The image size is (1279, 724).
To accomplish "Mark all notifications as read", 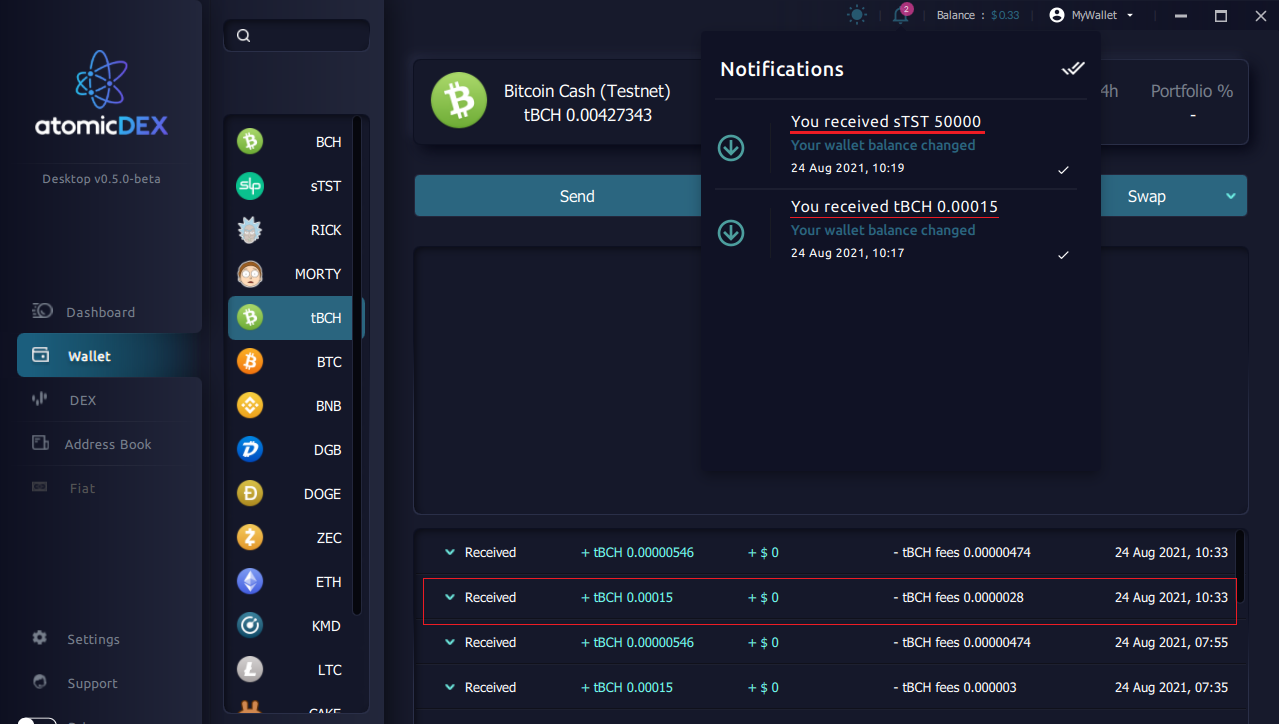I will point(1073,68).
